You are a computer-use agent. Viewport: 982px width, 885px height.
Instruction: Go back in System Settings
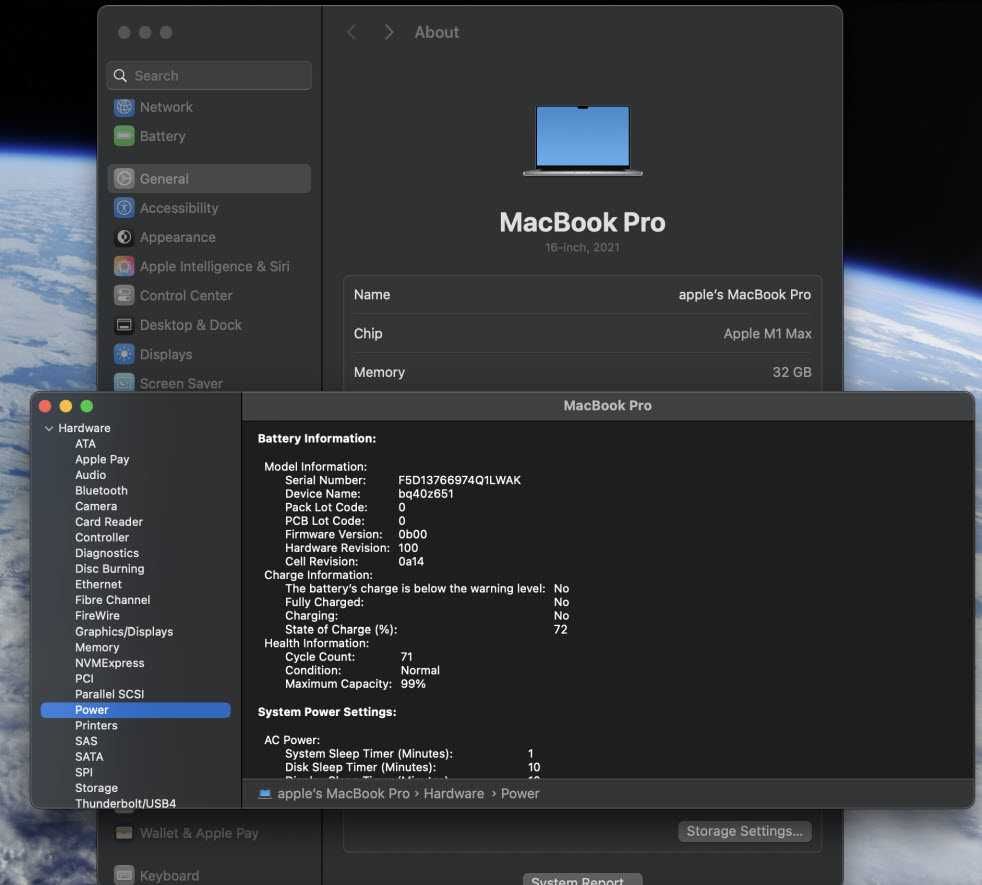352,32
